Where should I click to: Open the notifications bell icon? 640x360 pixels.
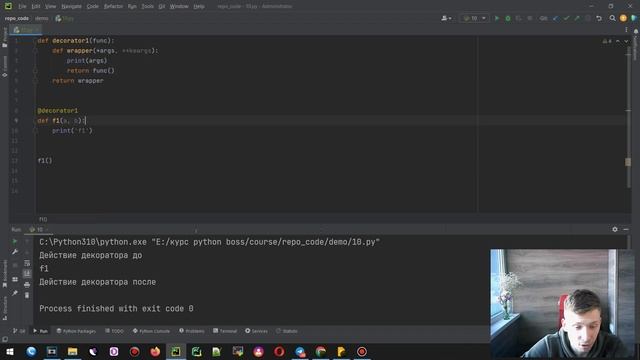[636, 31]
